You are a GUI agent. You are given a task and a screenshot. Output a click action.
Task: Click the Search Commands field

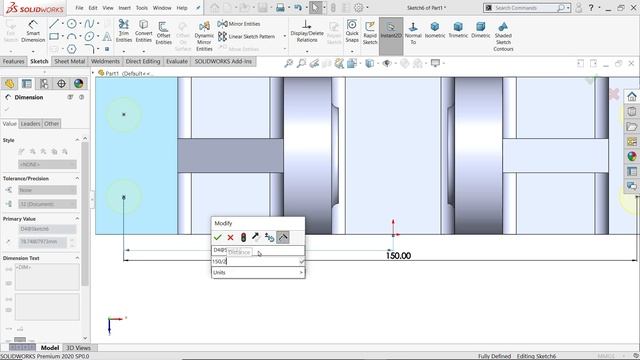pyautogui.click(x=525, y=8)
